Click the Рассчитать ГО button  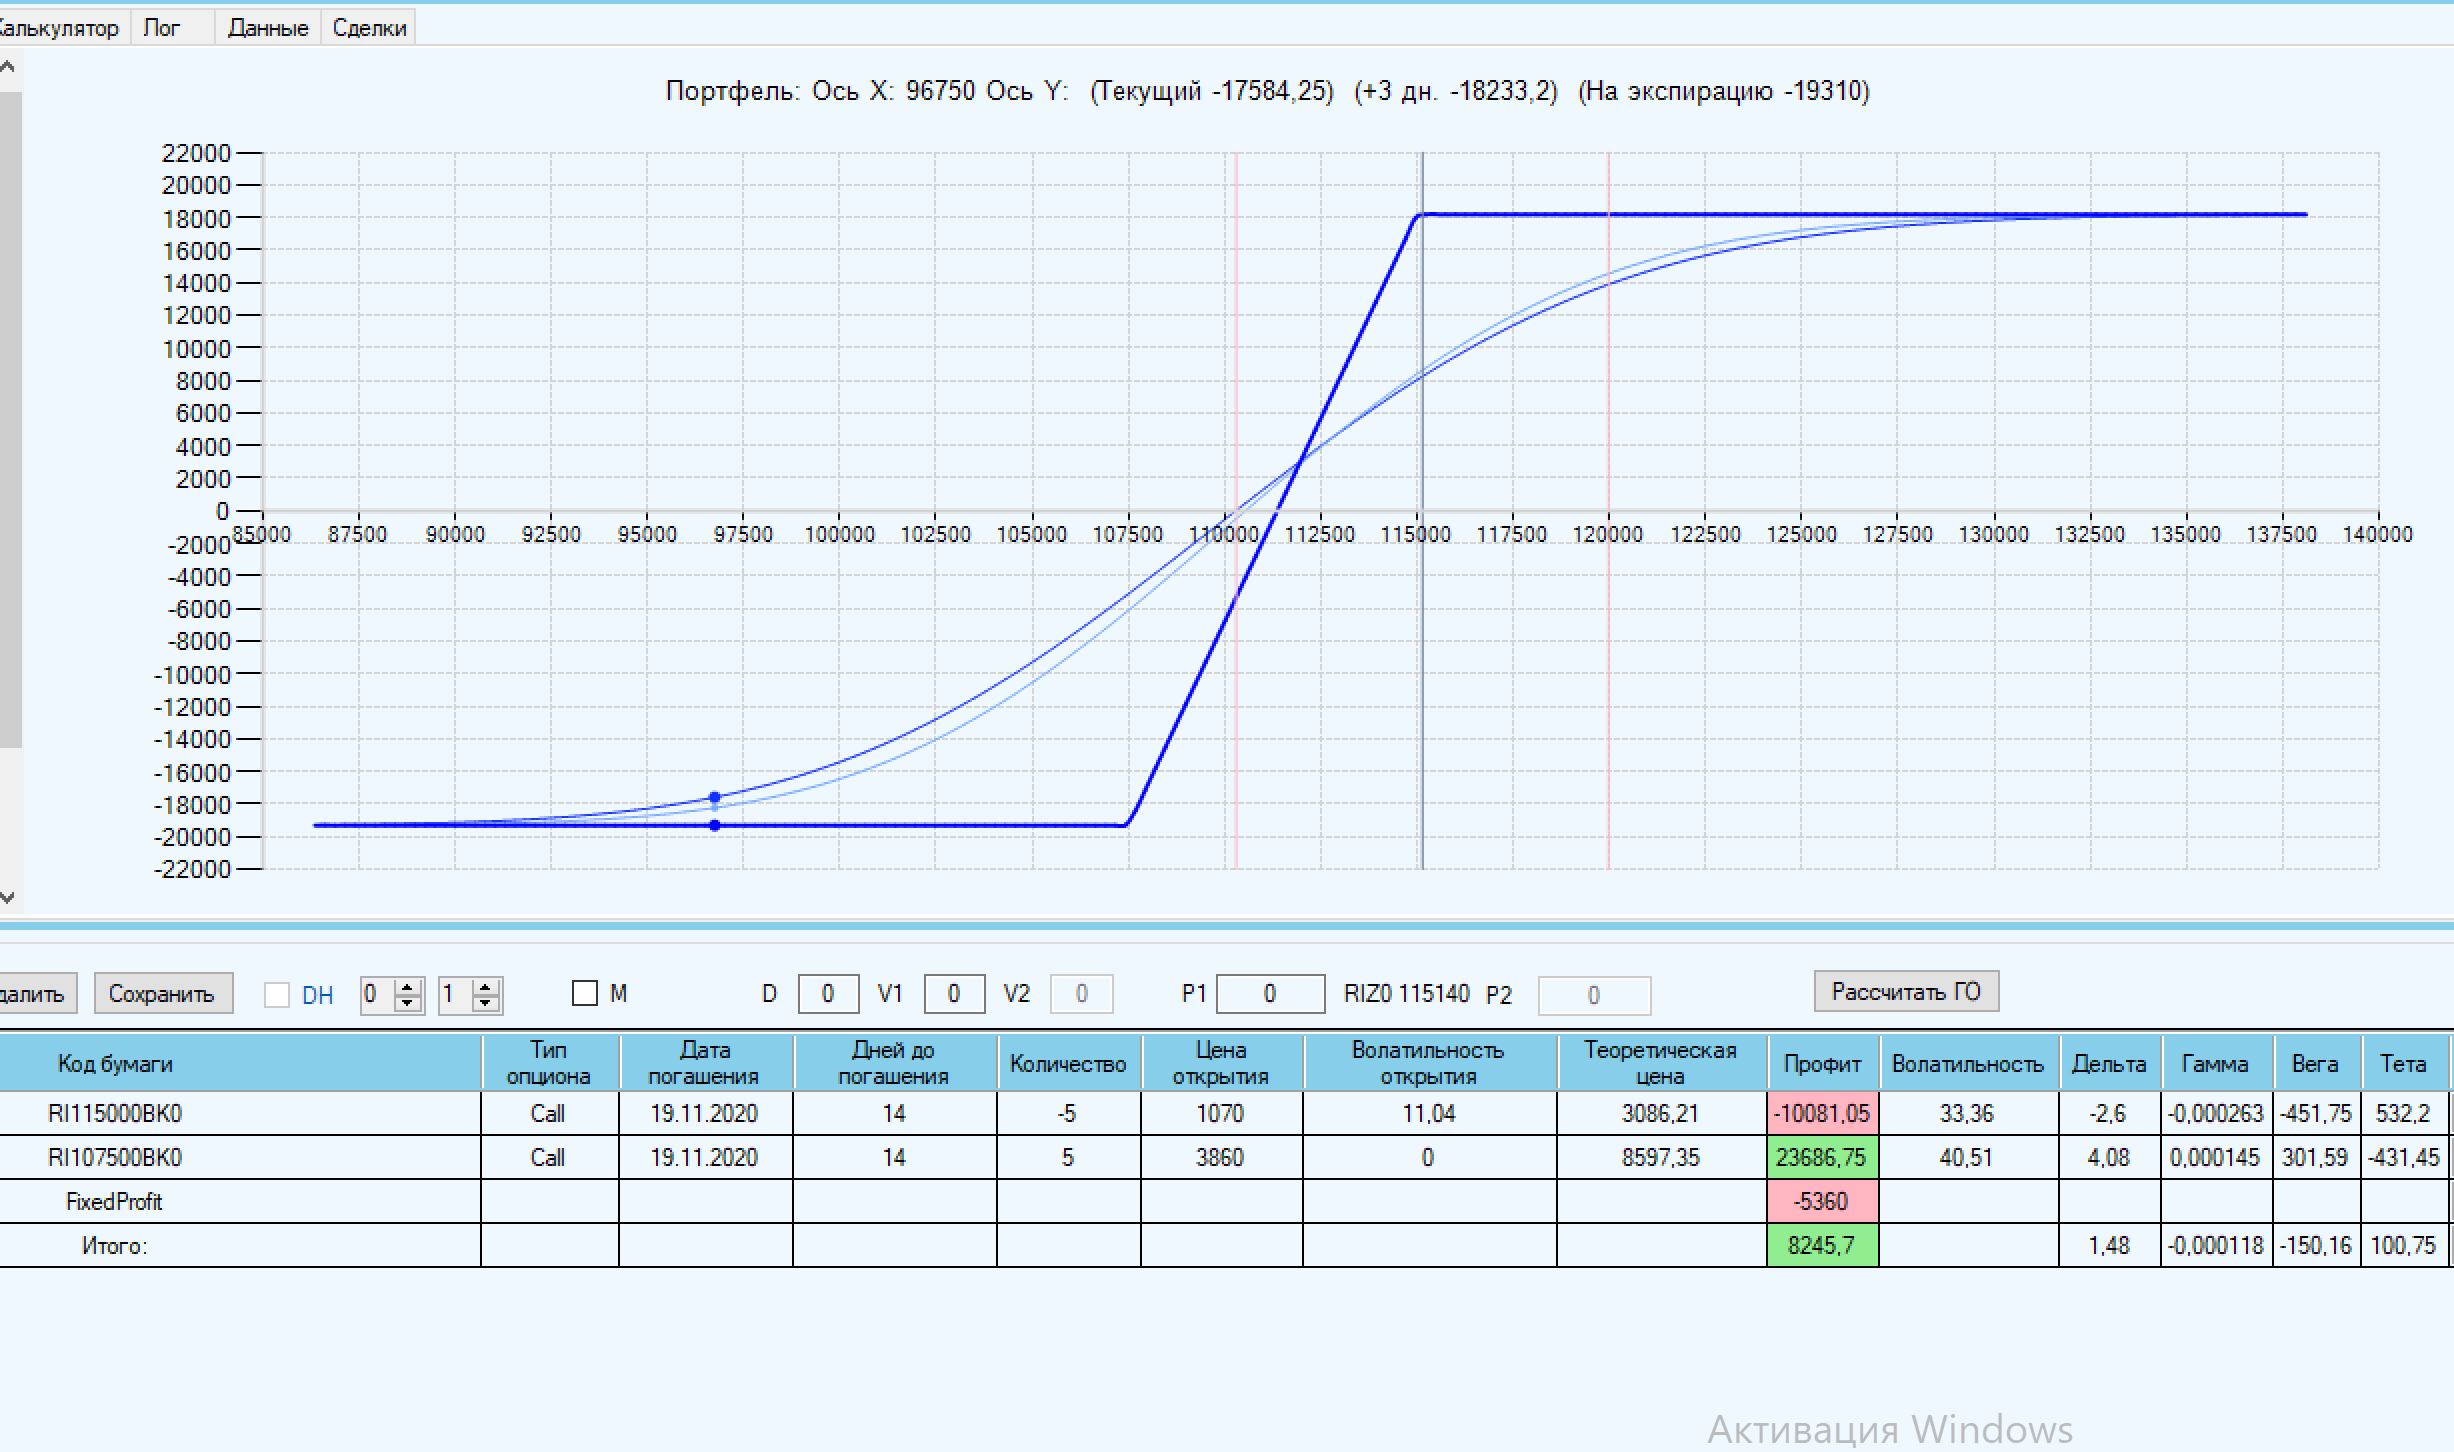(1905, 992)
